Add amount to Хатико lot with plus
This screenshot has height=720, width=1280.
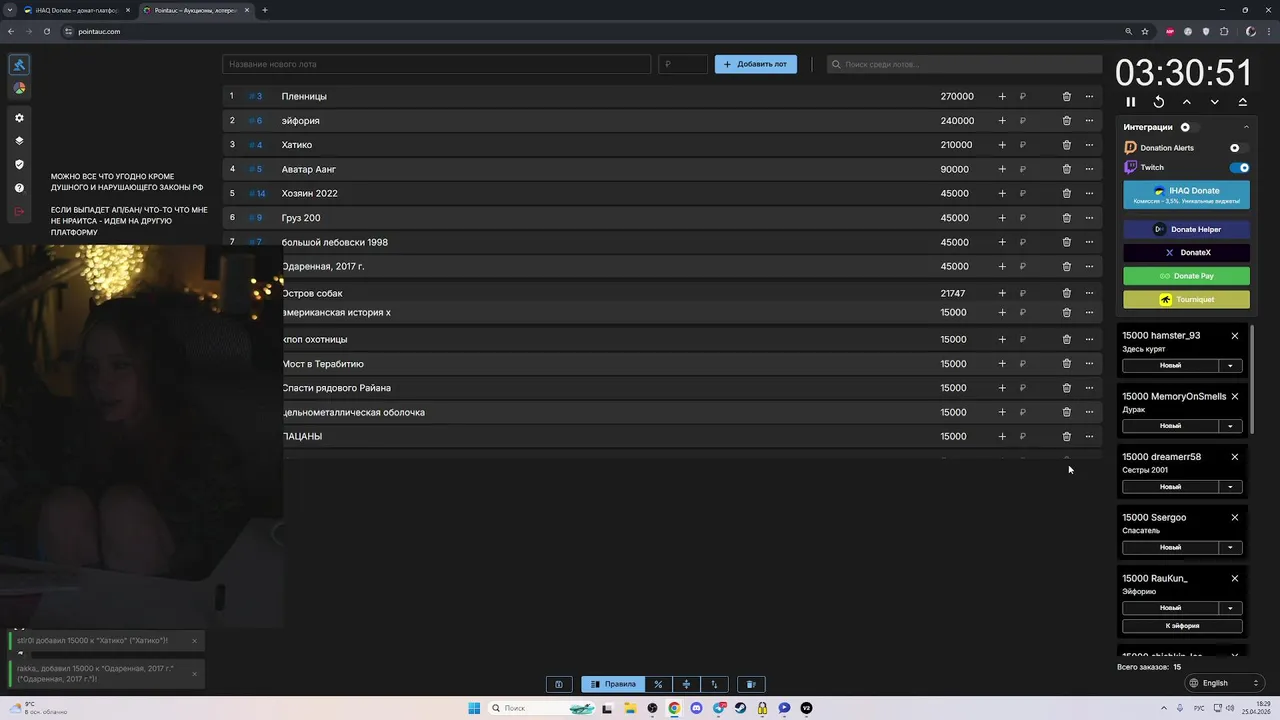coord(1002,145)
